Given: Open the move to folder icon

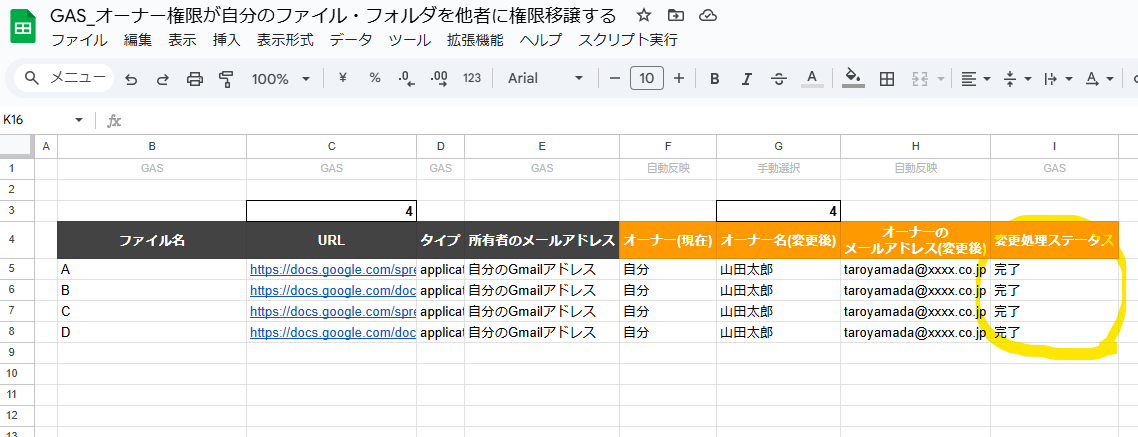Looking at the screenshot, I should (676, 15).
